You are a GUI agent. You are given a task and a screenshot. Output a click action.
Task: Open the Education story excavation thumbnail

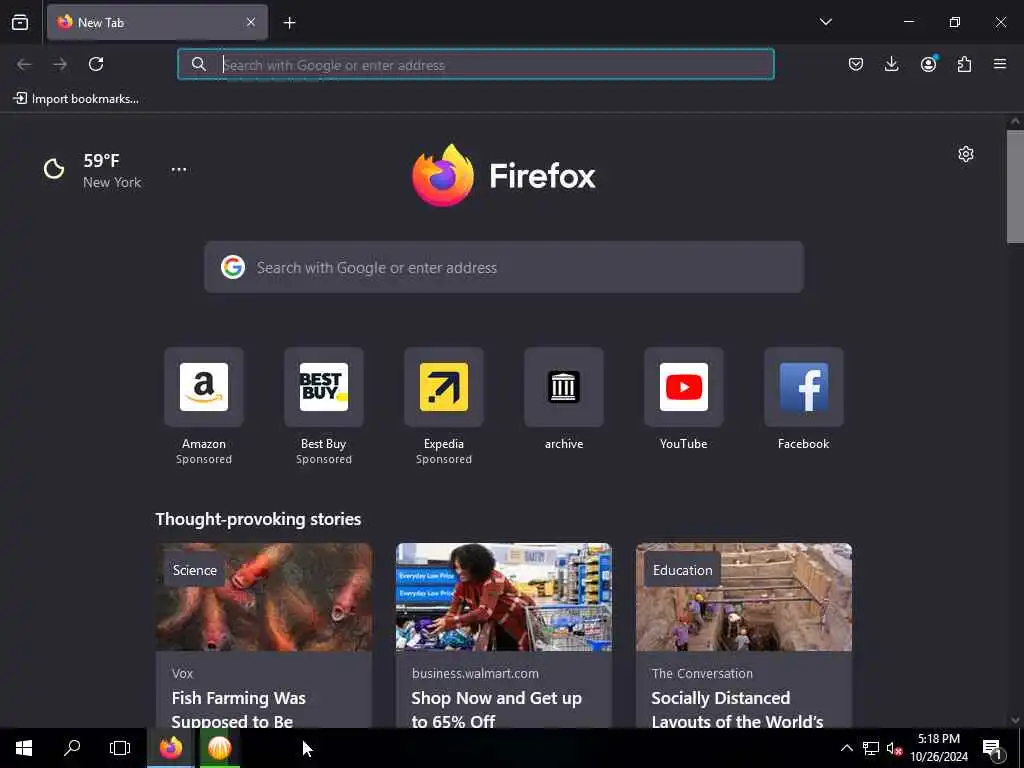point(744,597)
